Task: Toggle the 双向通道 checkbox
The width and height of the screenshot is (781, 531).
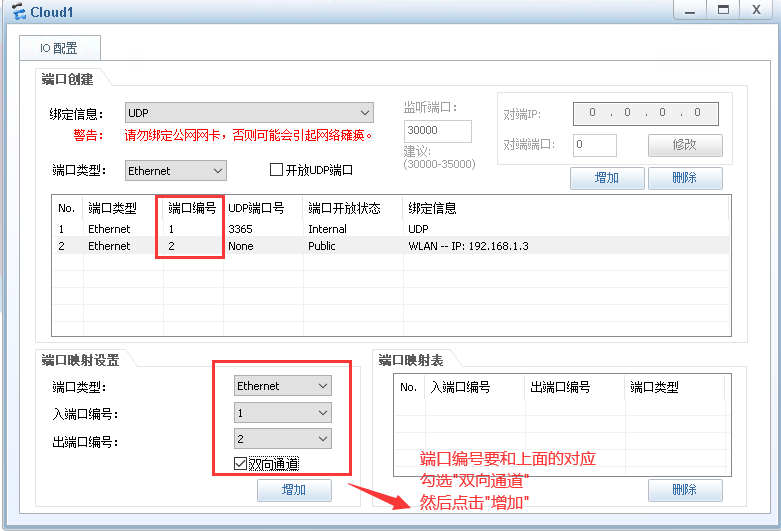Action: (240, 464)
